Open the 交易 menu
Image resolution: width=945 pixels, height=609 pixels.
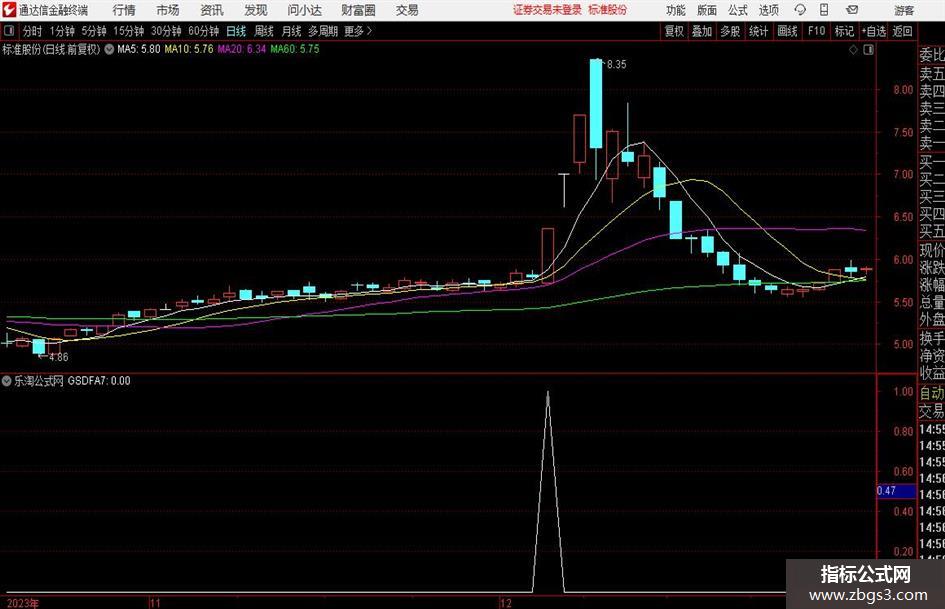407,10
